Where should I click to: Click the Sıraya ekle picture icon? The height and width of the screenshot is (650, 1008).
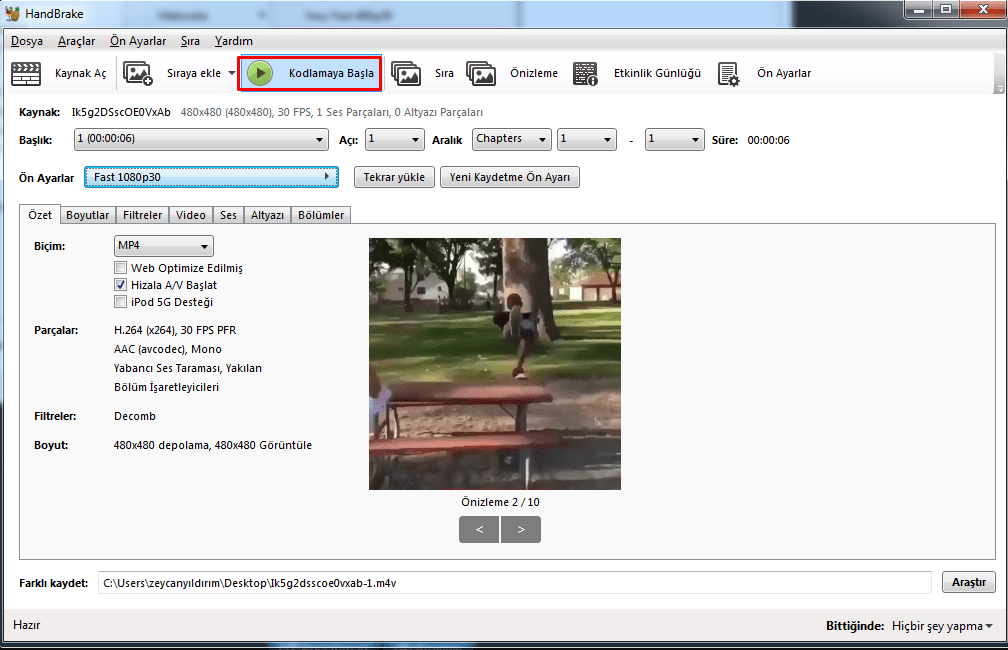point(138,73)
